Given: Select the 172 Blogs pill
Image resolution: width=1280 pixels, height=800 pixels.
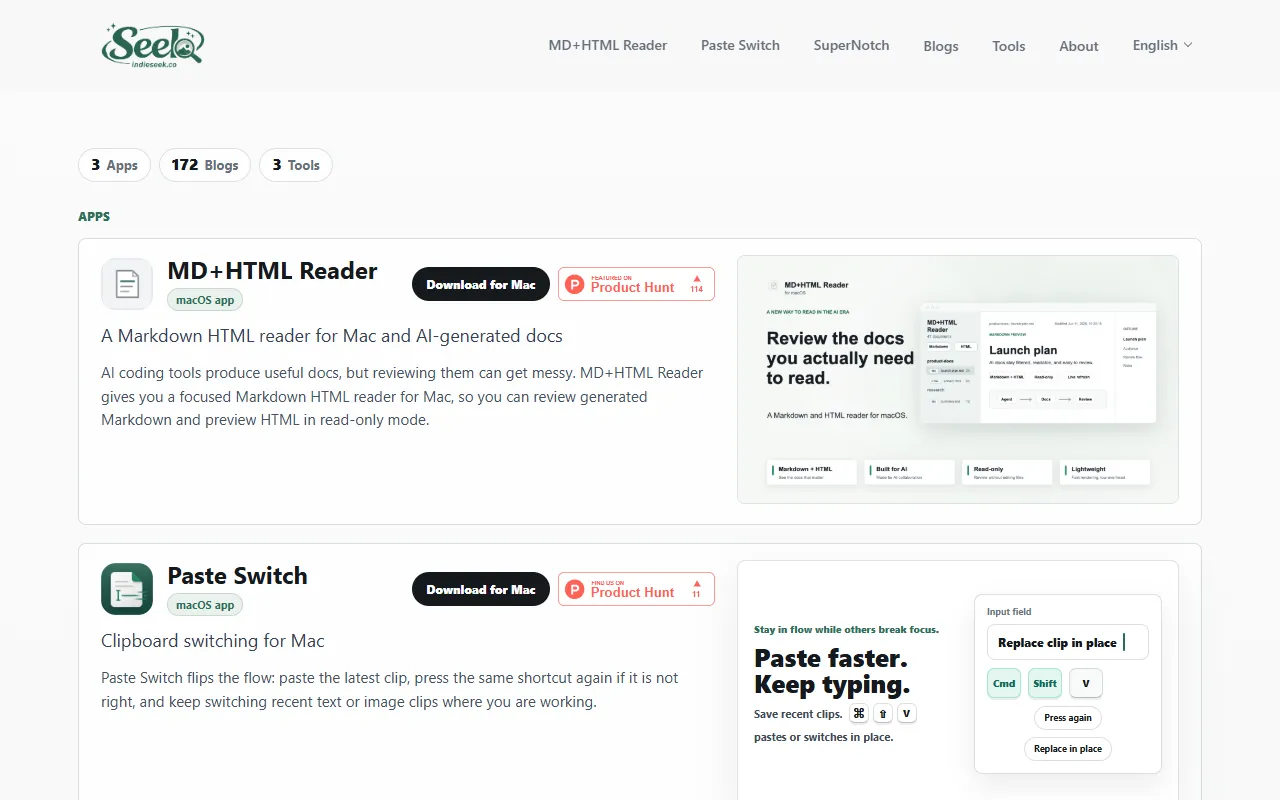Looking at the screenshot, I should click(x=205, y=165).
